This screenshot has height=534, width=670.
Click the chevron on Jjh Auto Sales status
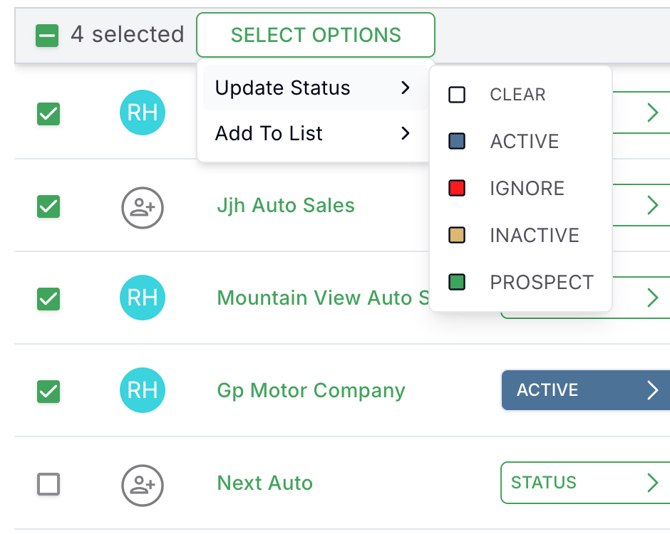coord(652,205)
